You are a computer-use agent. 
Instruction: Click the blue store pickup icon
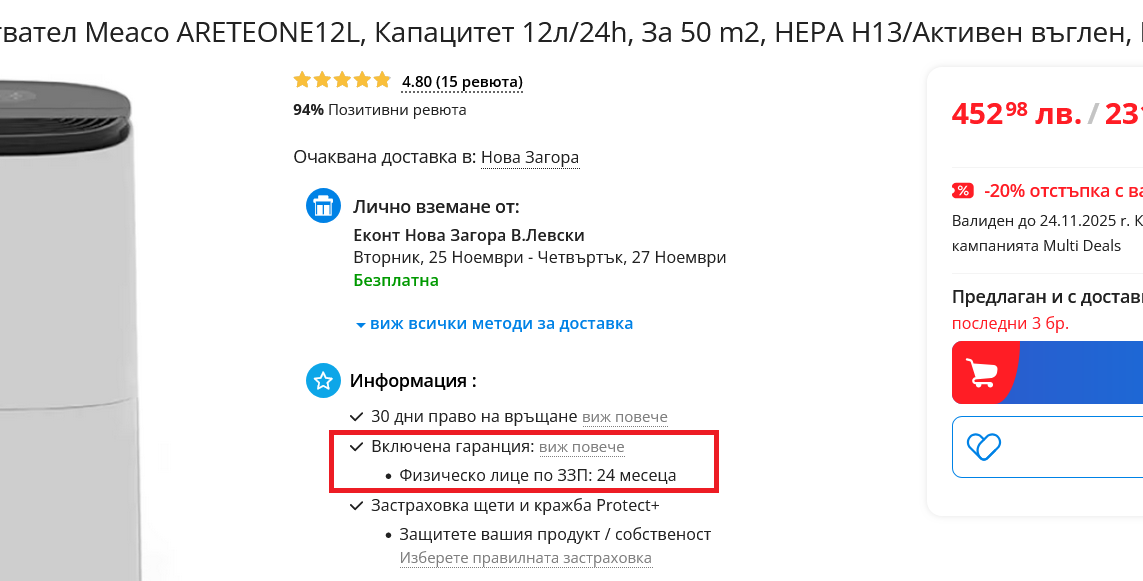323,207
